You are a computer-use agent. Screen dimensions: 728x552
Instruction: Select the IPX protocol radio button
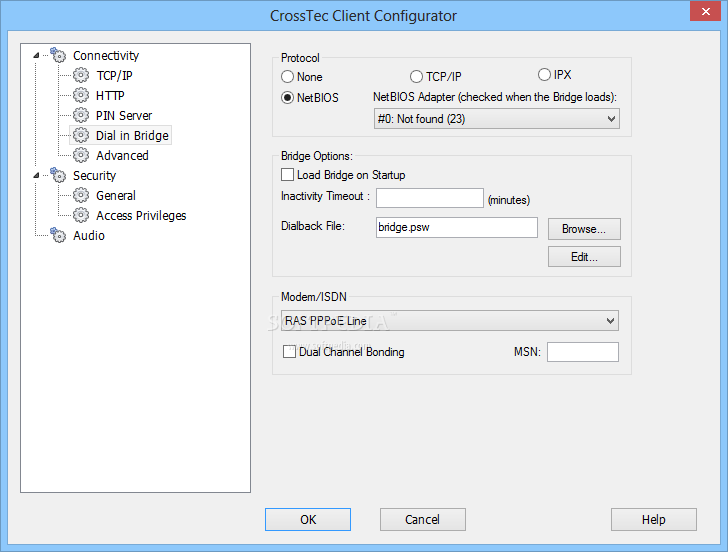544,74
